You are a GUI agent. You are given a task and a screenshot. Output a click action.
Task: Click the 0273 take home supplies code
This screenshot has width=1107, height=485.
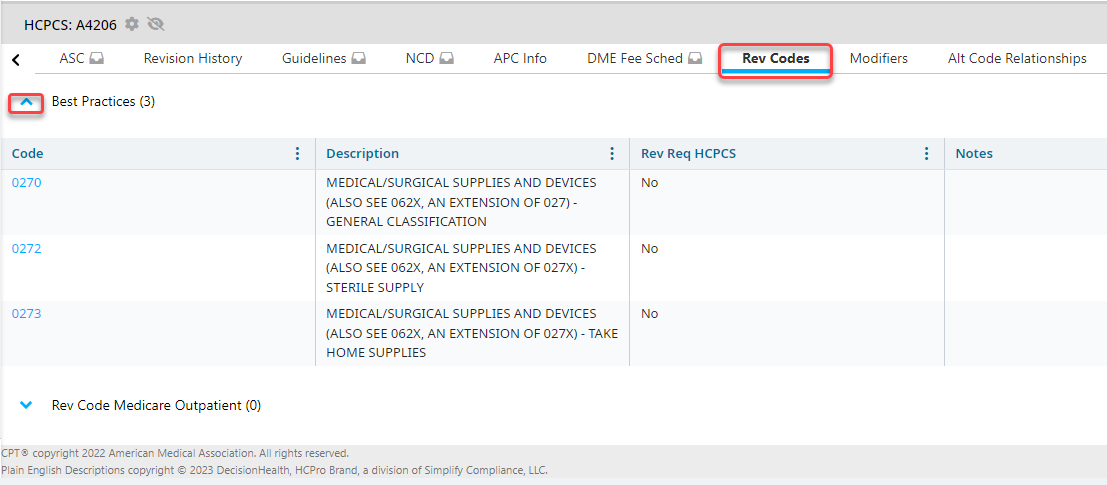27,314
